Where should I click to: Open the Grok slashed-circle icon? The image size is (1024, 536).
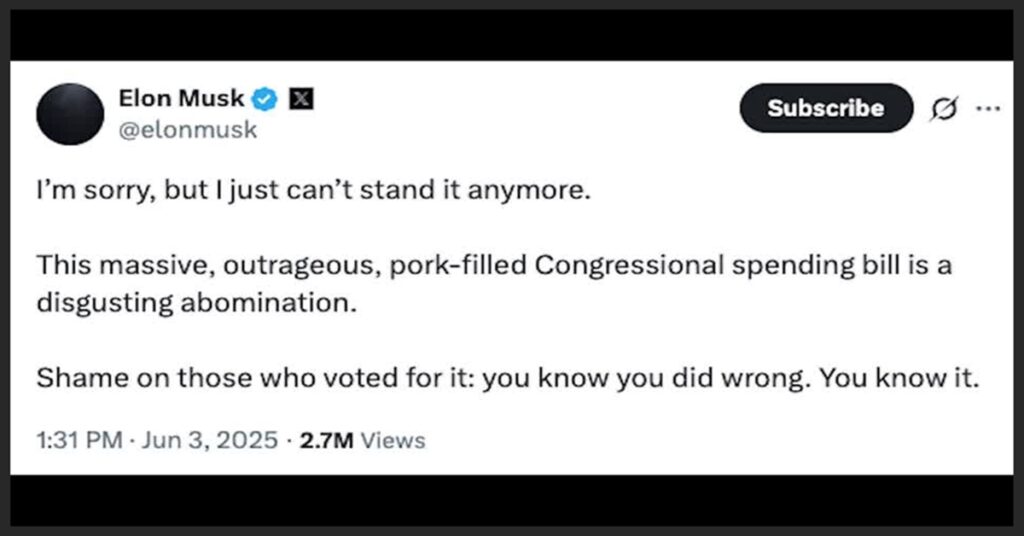click(942, 109)
